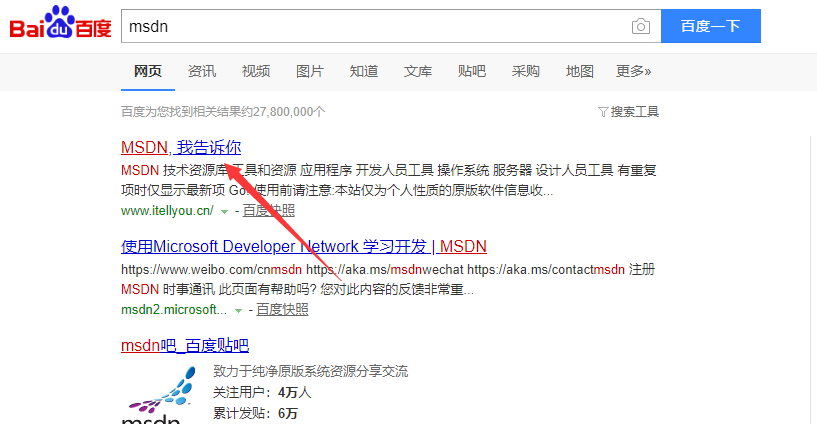This screenshot has width=817, height=424.
Task: Click result count text 27,800,000个
Action: click(x=289, y=112)
